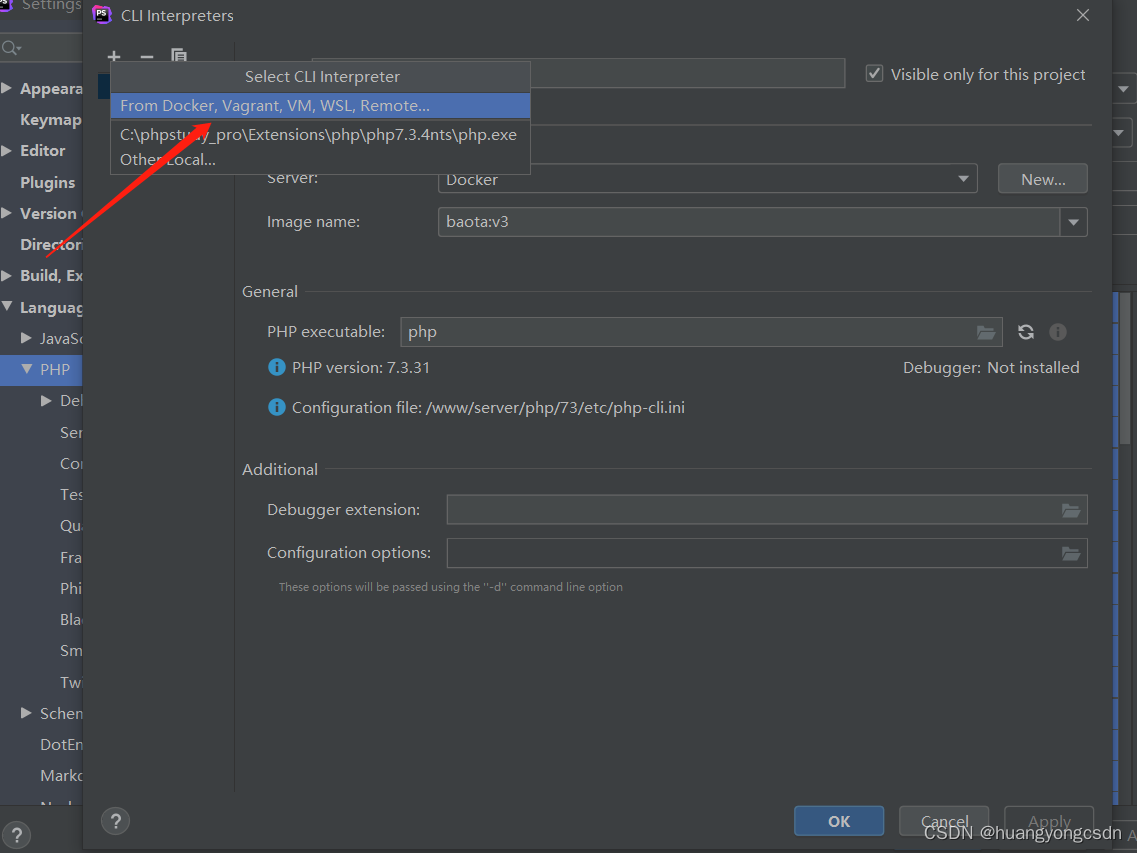The image size is (1137, 853).
Task: Browse folder for Configuration options
Action: 1071,554
